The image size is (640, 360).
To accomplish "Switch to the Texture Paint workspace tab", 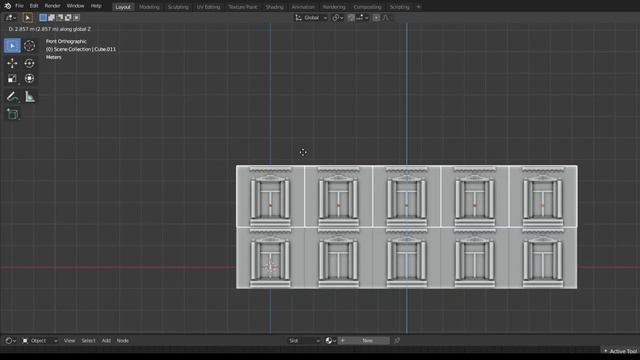I will 243,7.
